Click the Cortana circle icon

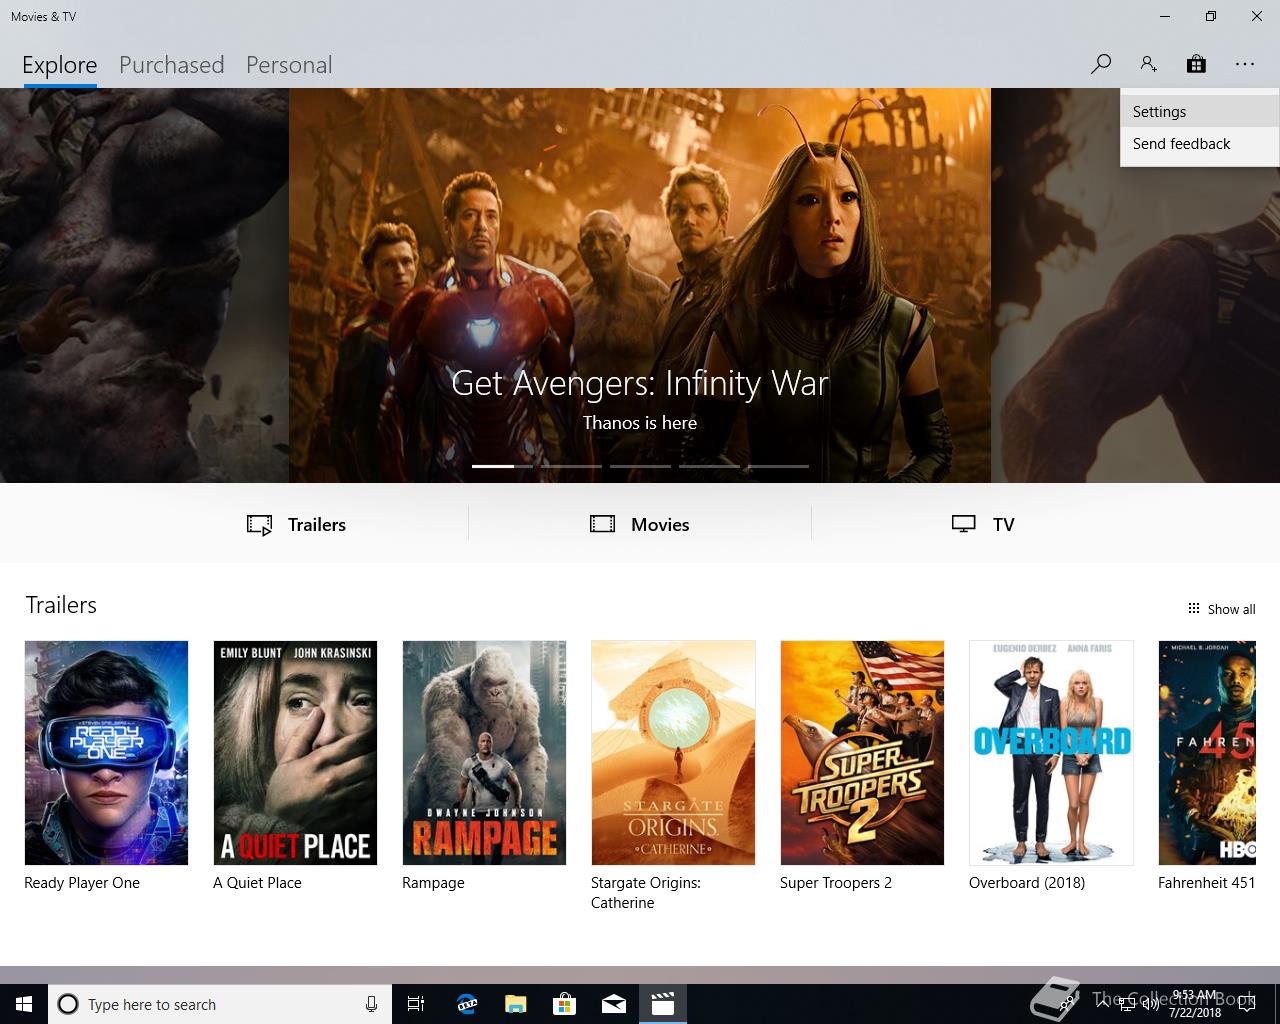pos(68,1004)
